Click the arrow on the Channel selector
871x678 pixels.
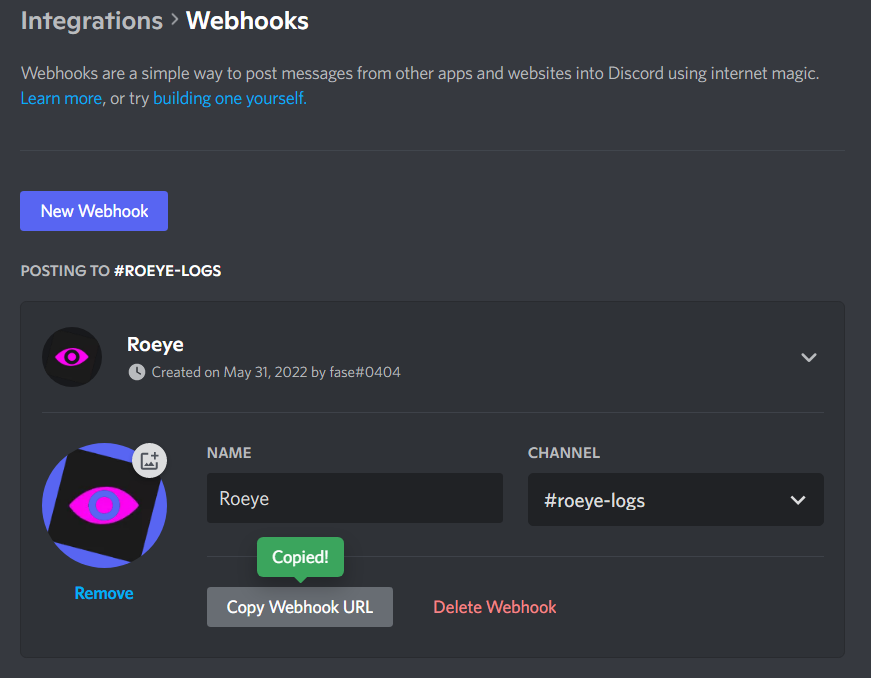click(x=798, y=500)
